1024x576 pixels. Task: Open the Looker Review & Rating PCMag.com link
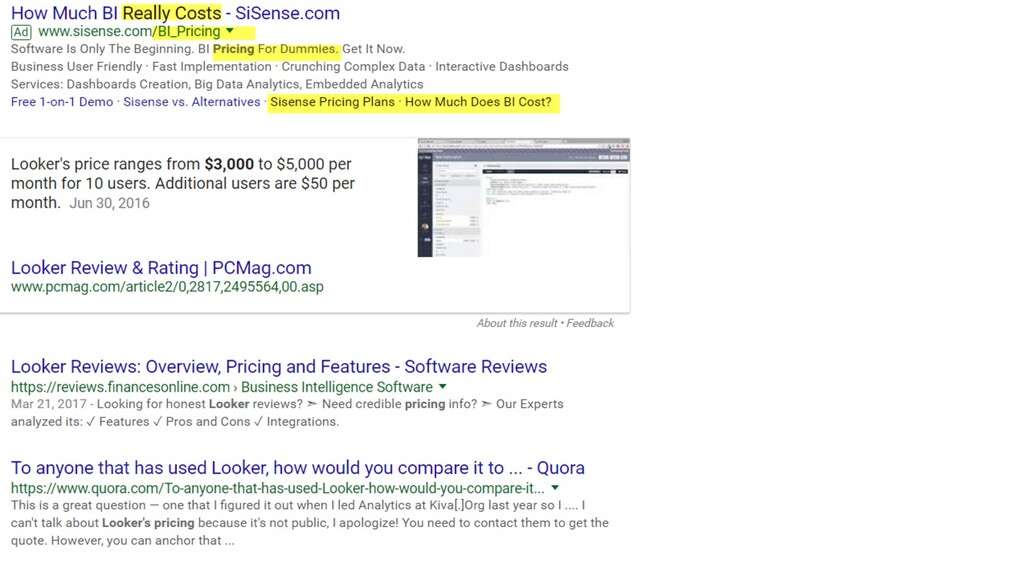(x=161, y=268)
